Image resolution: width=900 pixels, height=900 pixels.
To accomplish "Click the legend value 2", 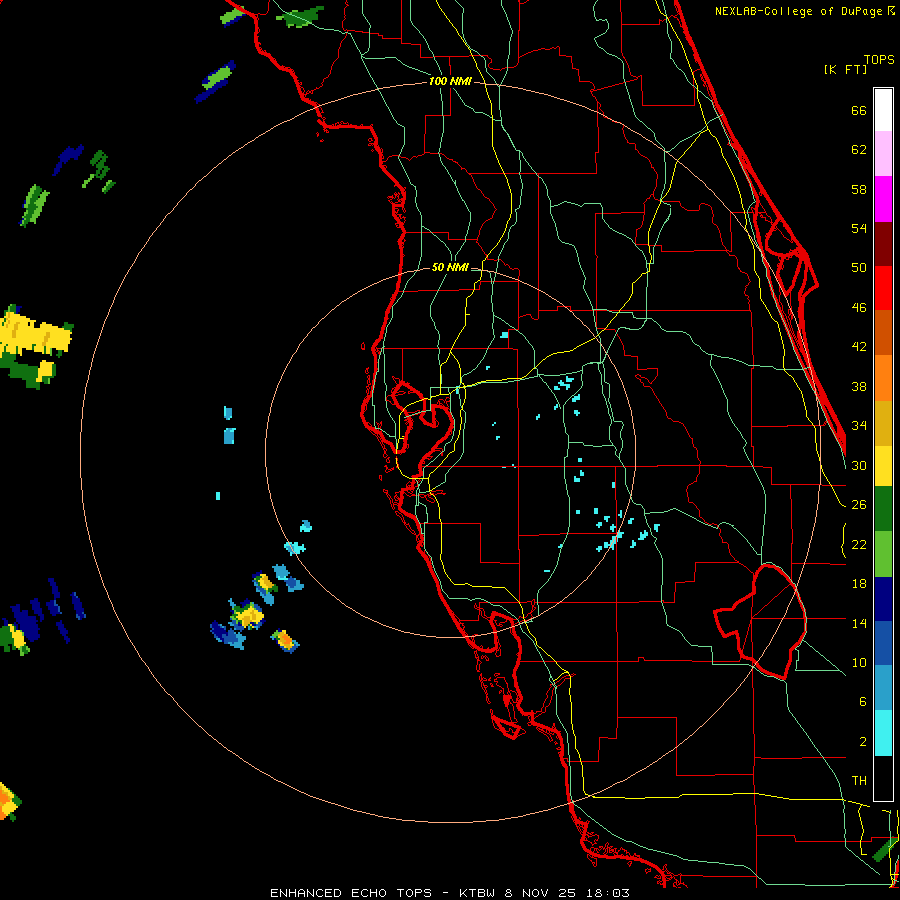I will pos(862,742).
